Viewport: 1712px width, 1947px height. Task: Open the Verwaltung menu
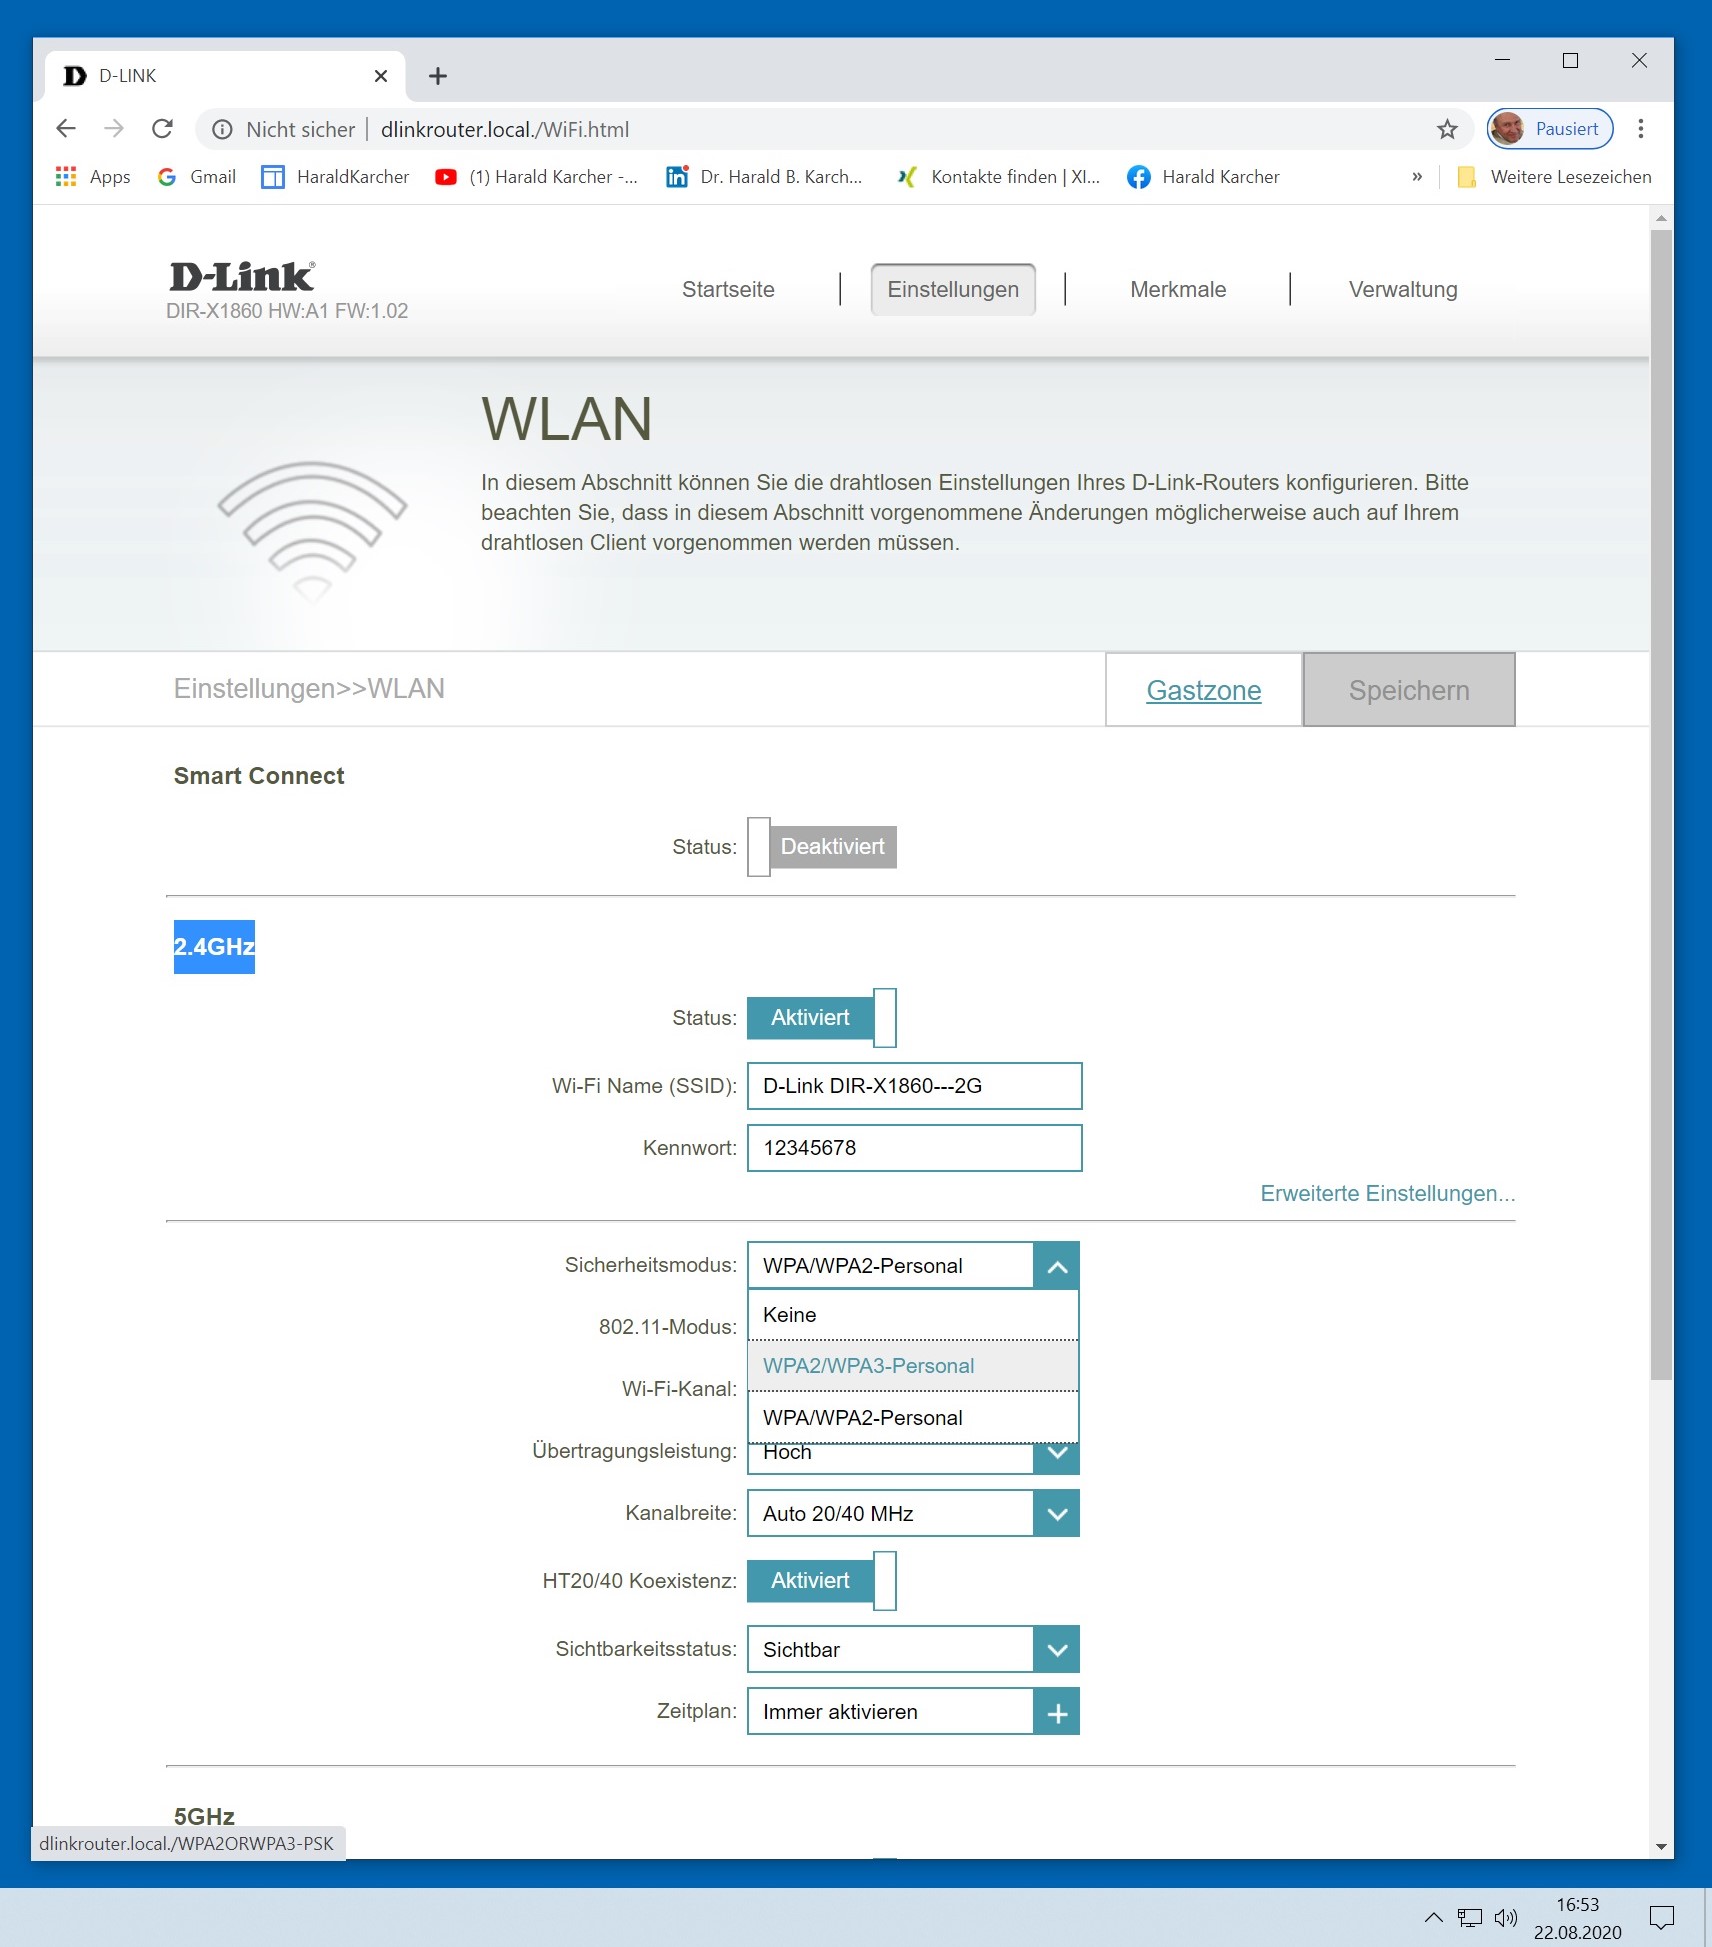(x=1403, y=290)
